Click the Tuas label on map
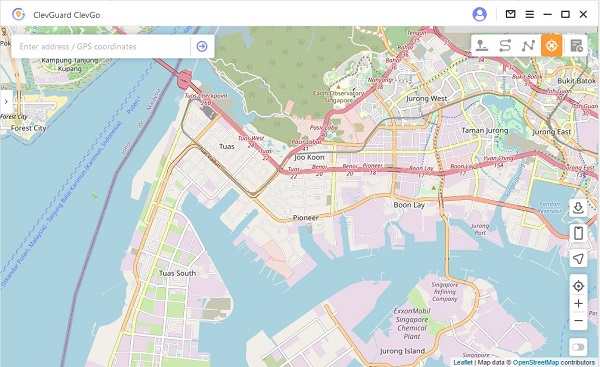Viewport: 600px width, 367px height. click(227, 146)
